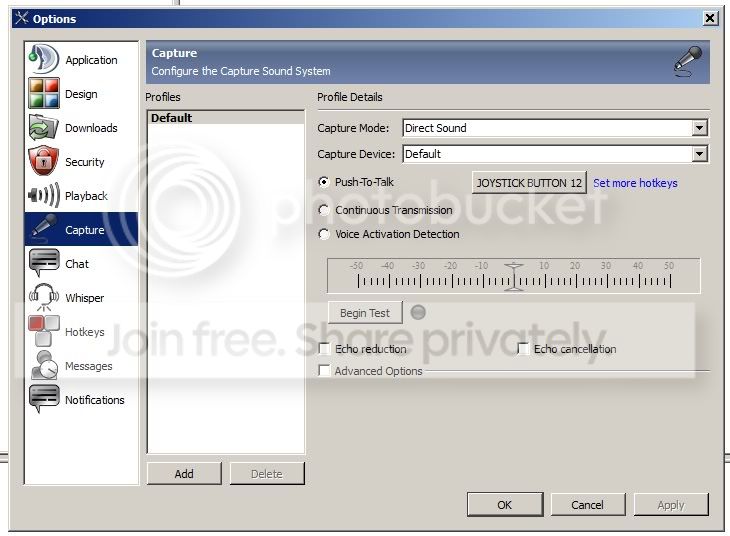
Task: Enable Echo cancellation checkbox
Action: [x=523, y=349]
